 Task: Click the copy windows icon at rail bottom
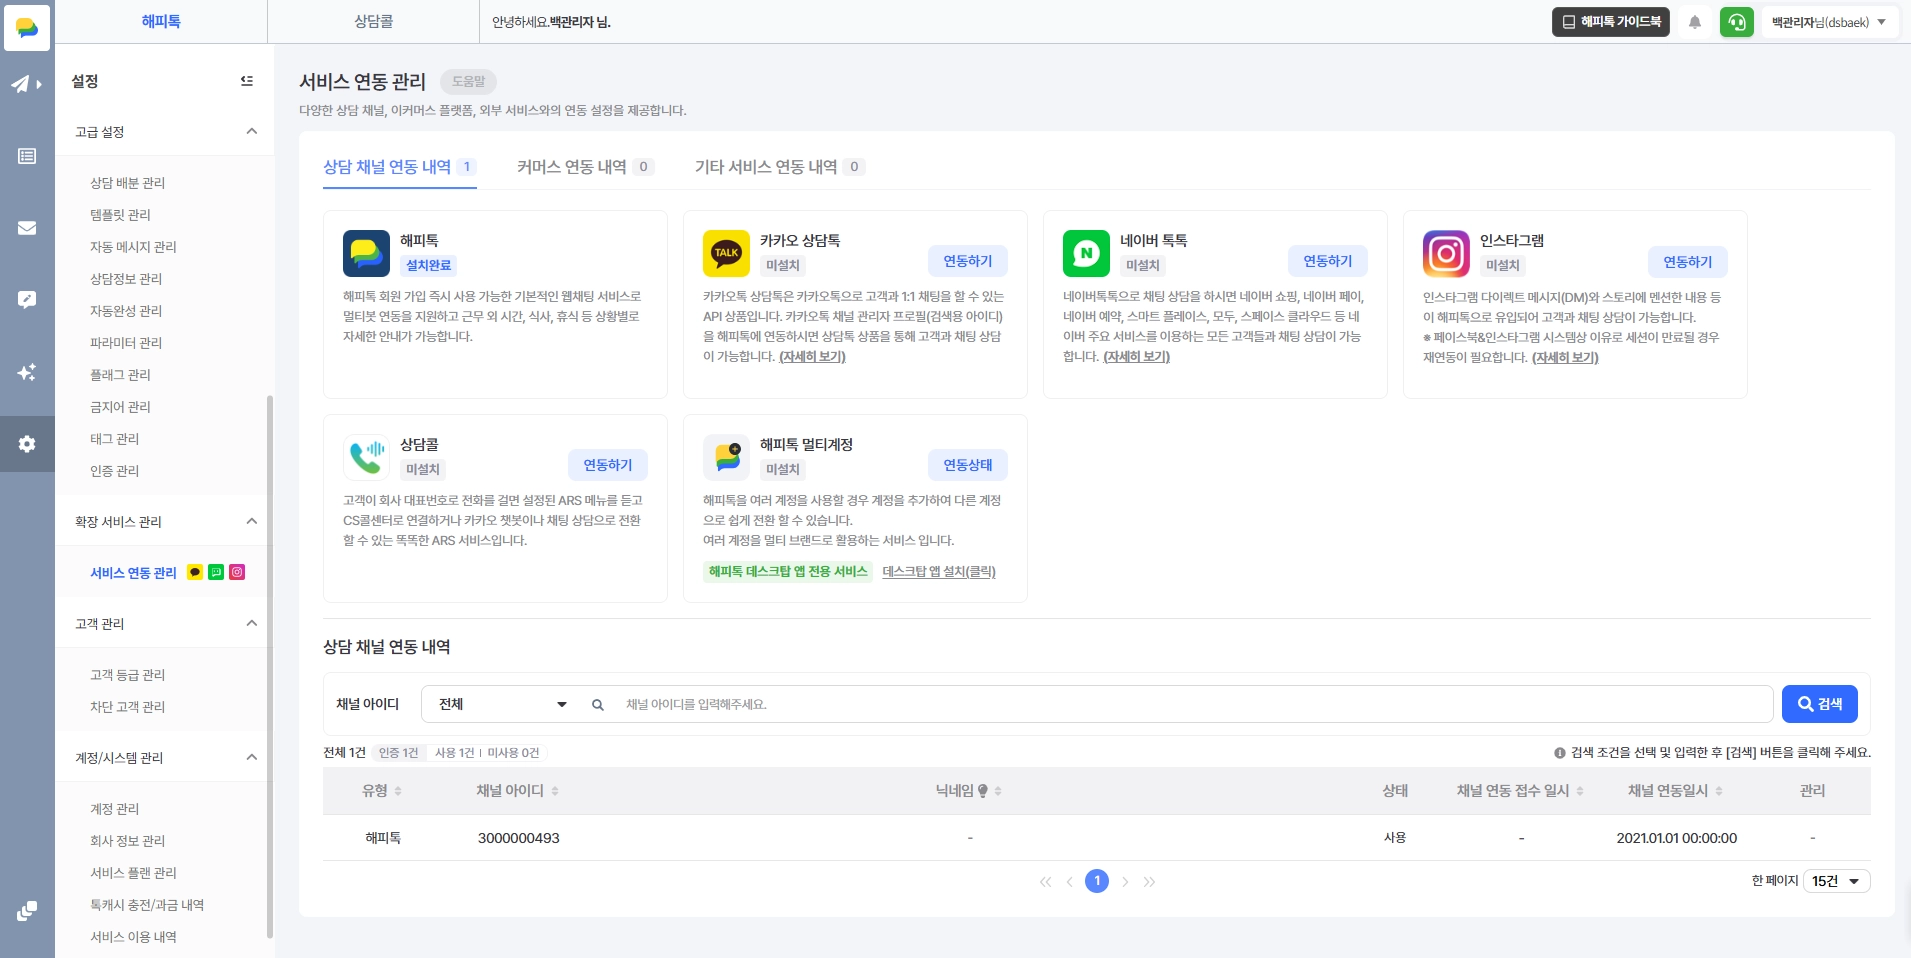(x=27, y=911)
